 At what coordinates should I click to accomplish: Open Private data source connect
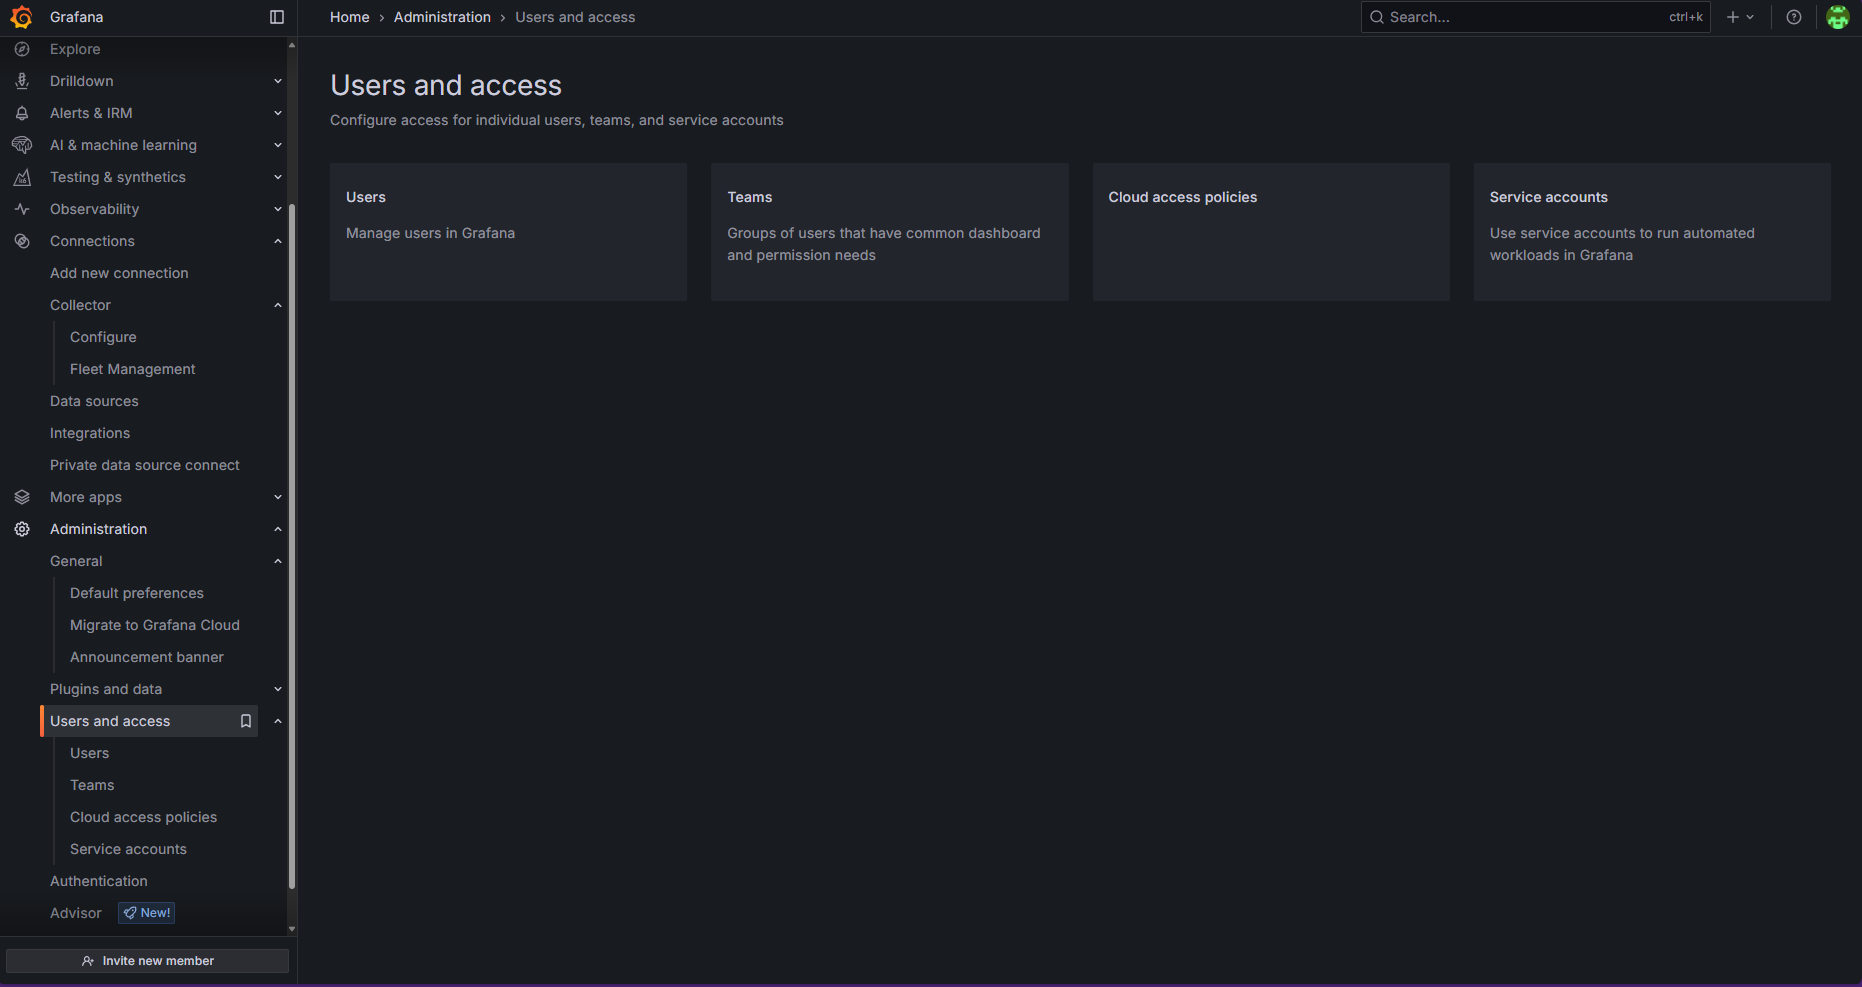click(x=145, y=465)
